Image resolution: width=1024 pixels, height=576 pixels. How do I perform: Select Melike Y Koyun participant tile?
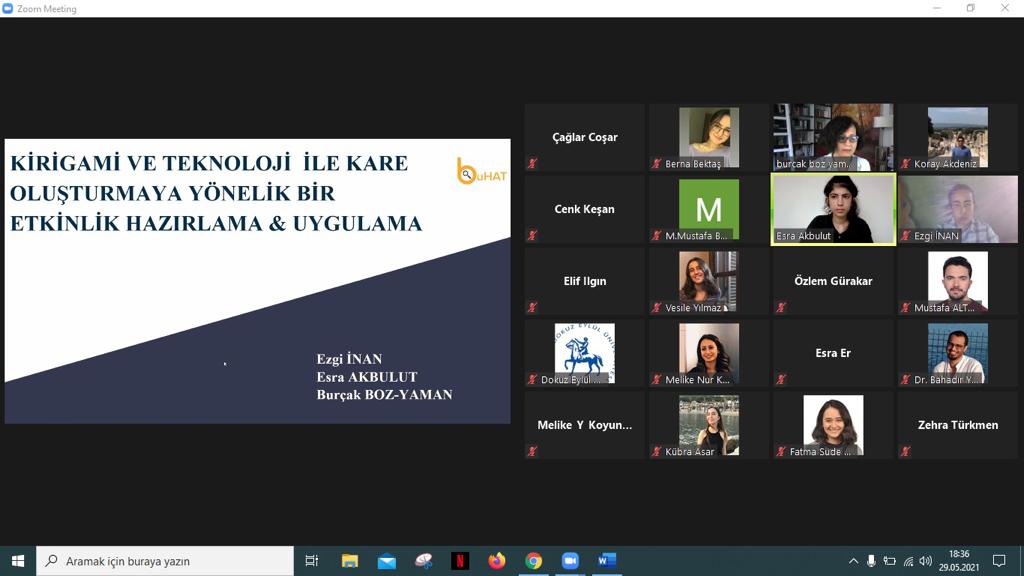pos(584,424)
